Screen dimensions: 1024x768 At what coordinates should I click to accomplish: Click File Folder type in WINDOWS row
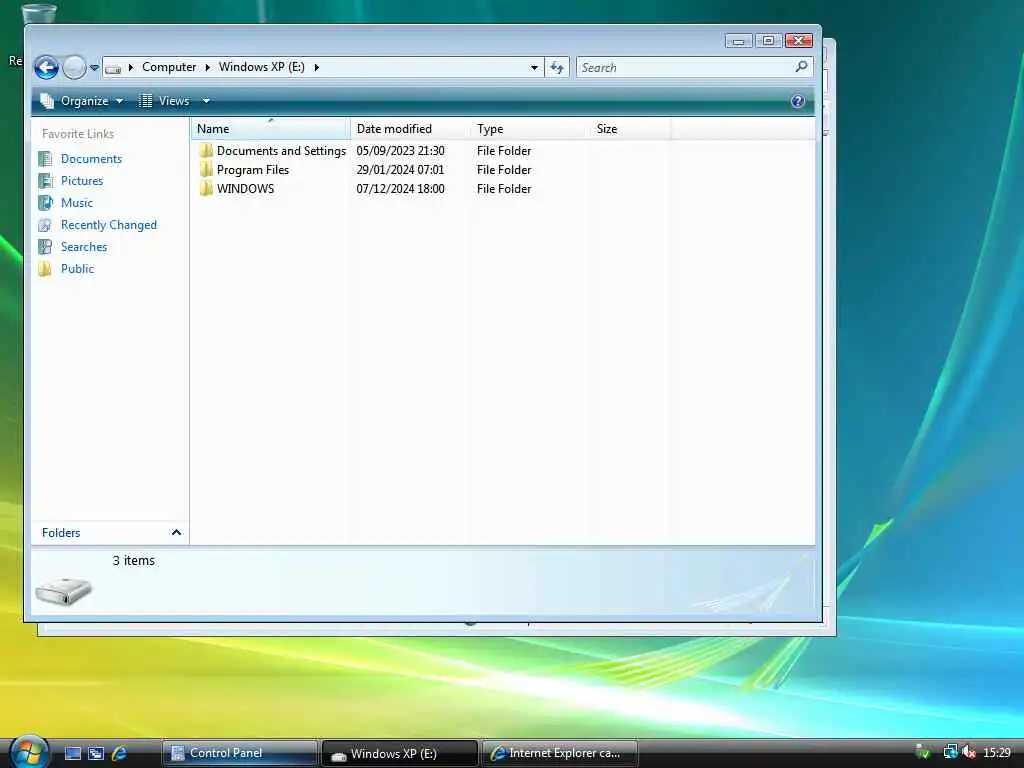pyautogui.click(x=504, y=188)
